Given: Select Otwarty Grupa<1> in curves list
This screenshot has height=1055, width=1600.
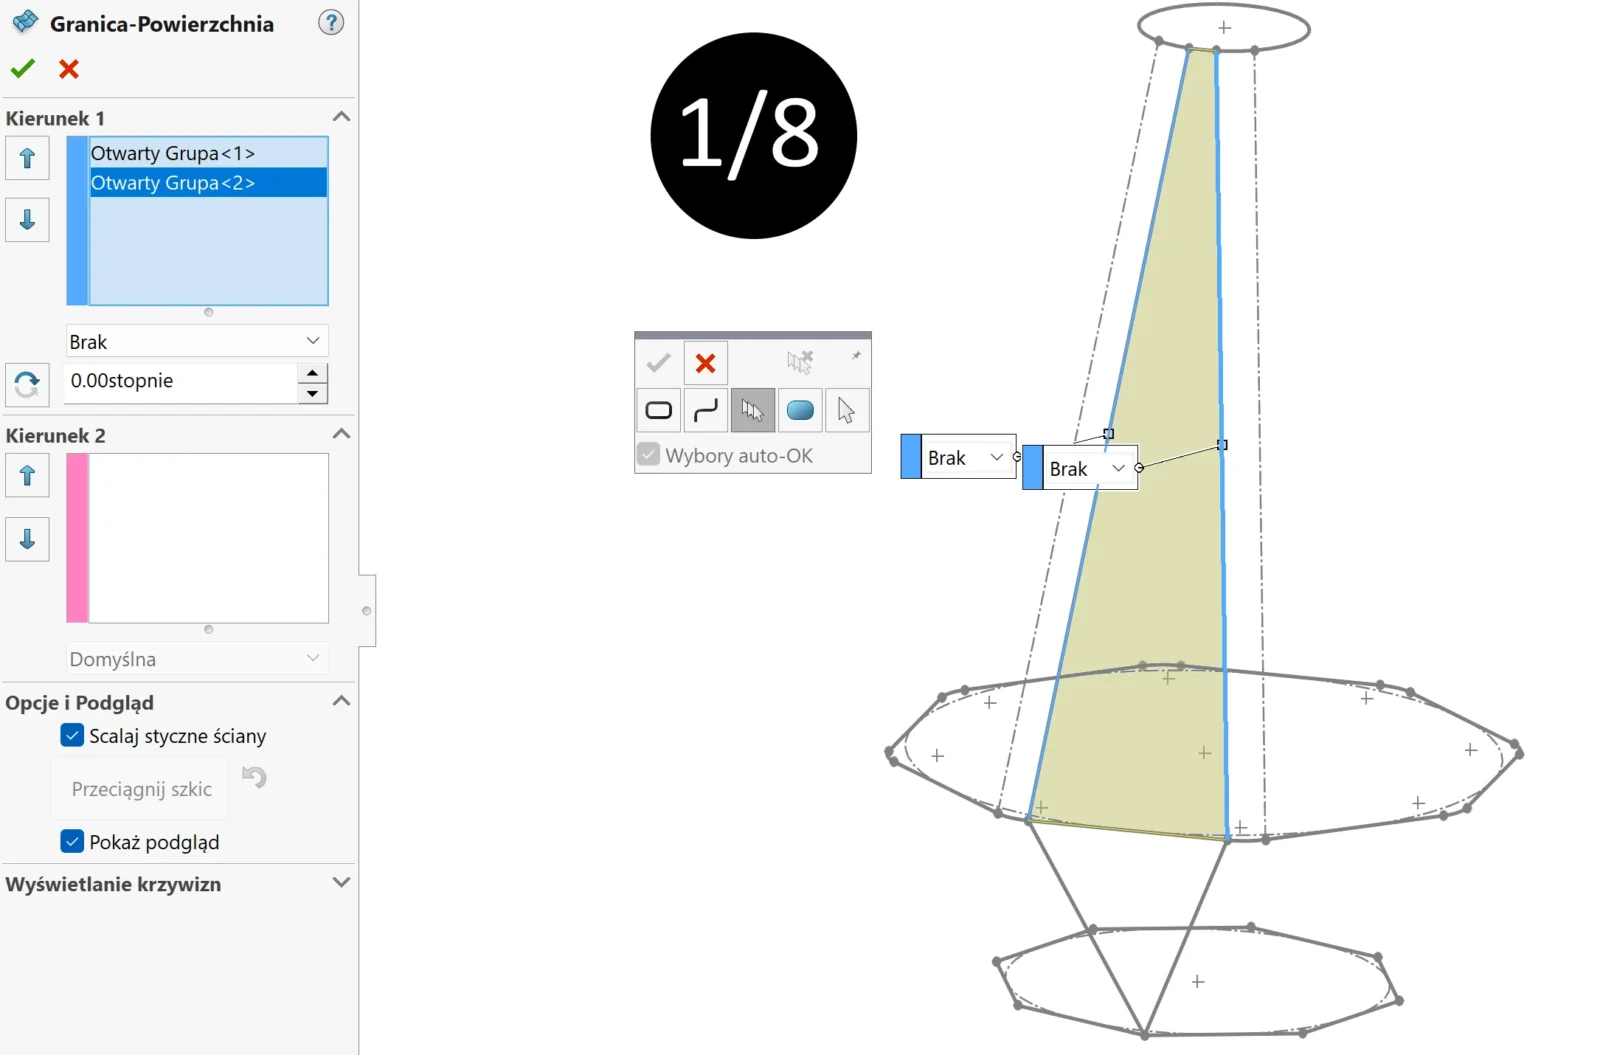Looking at the screenshot, I should 208,153.
